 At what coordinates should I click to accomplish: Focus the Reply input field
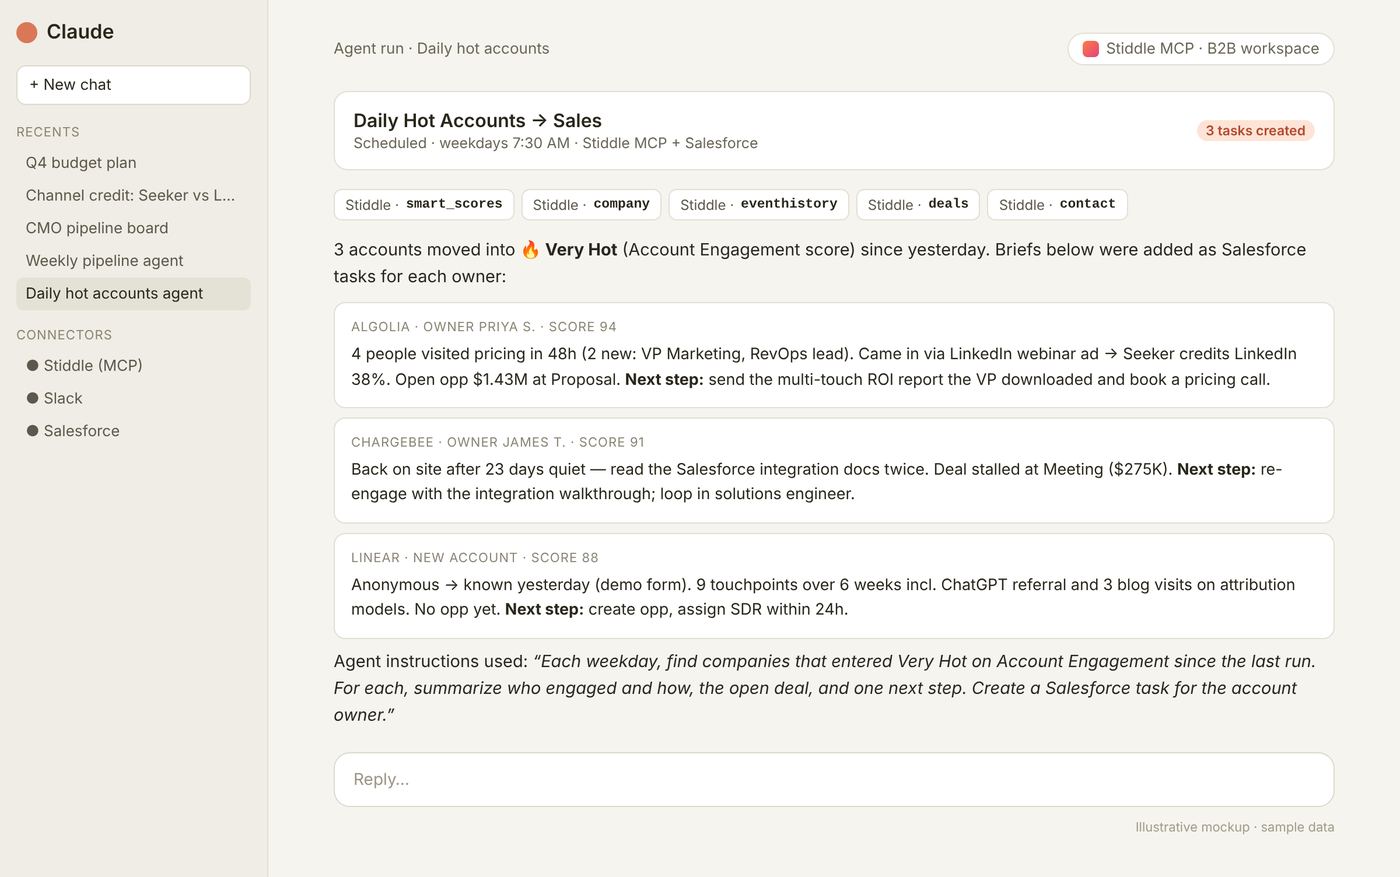tap(834, 780)
